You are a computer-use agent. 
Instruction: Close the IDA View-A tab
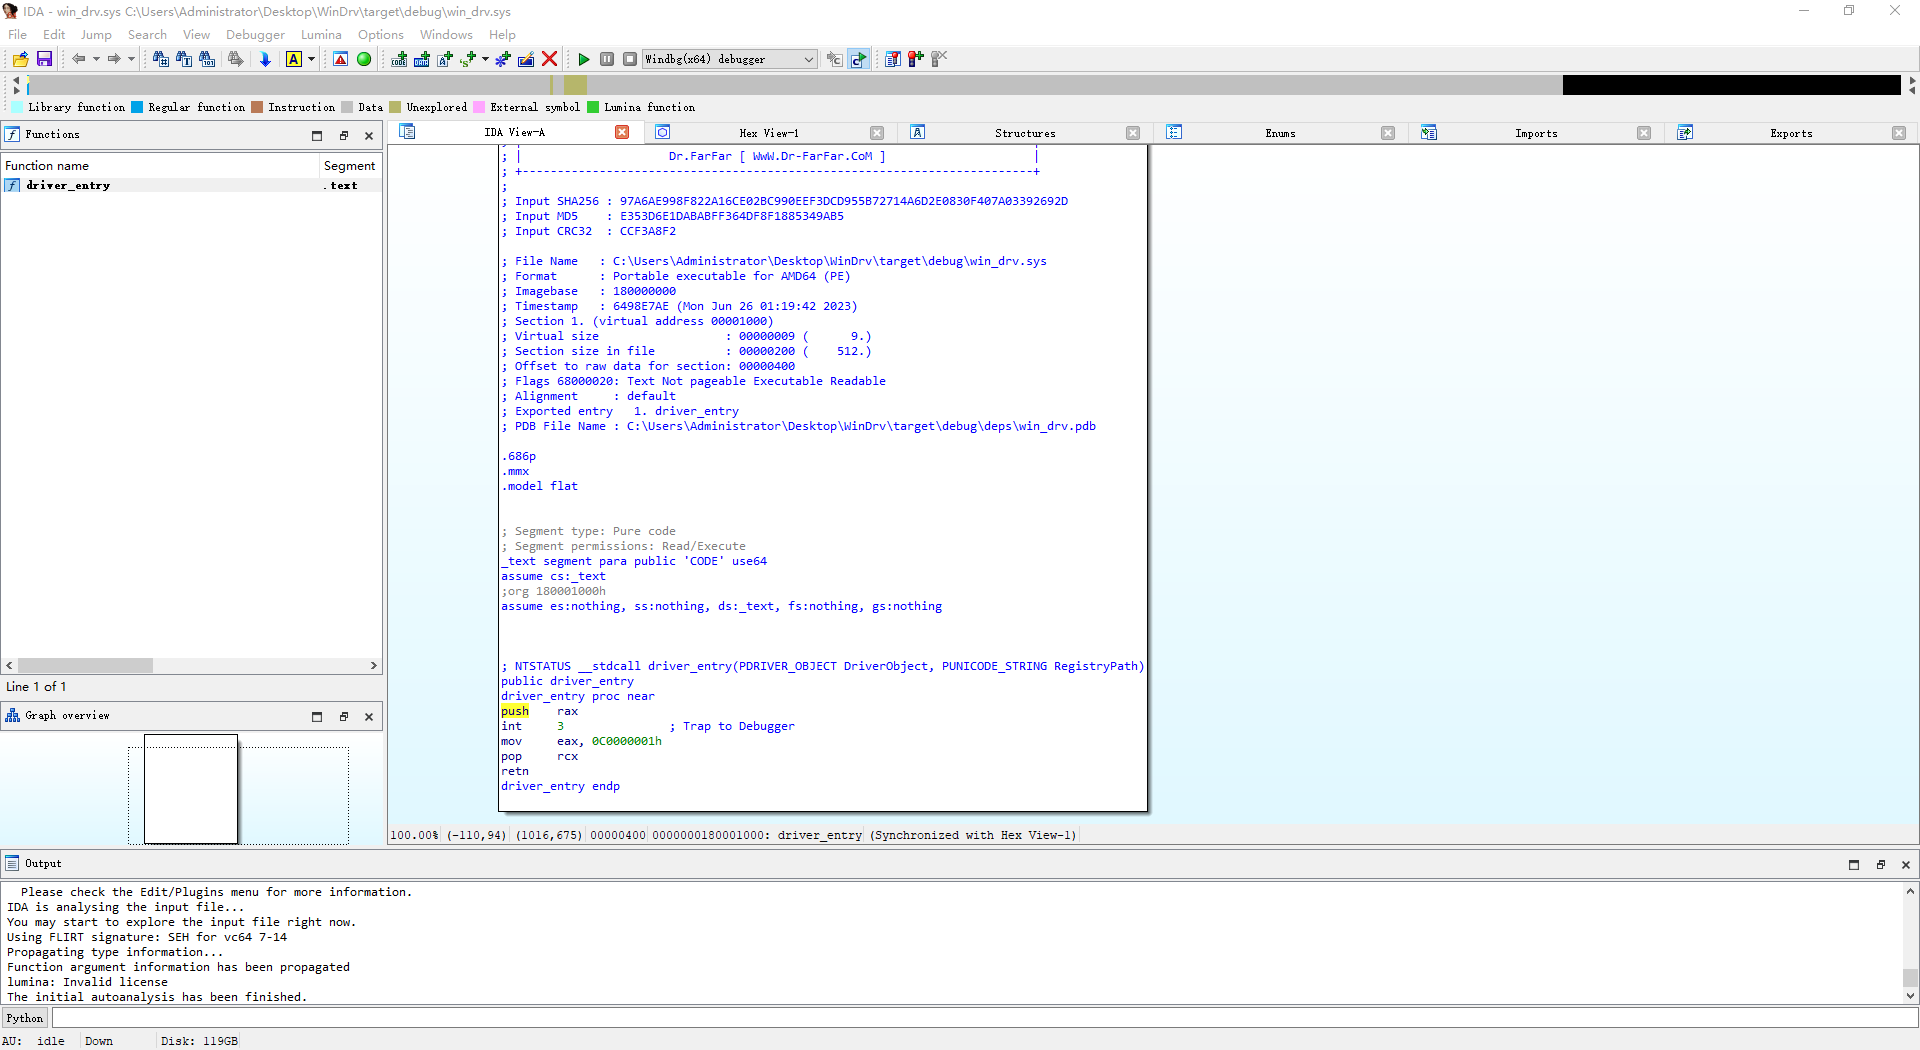point(622,132)
